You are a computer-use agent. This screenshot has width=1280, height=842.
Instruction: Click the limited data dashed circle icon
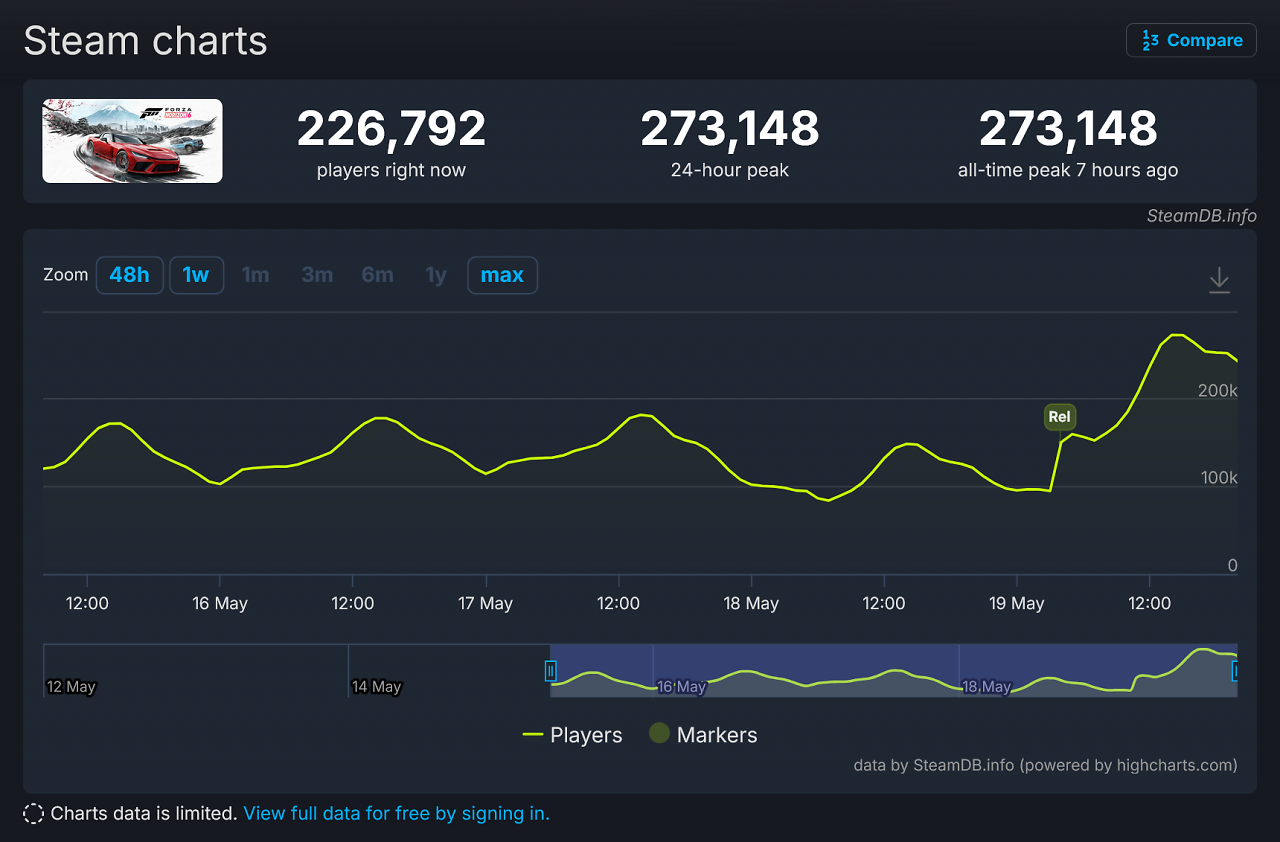33,814
